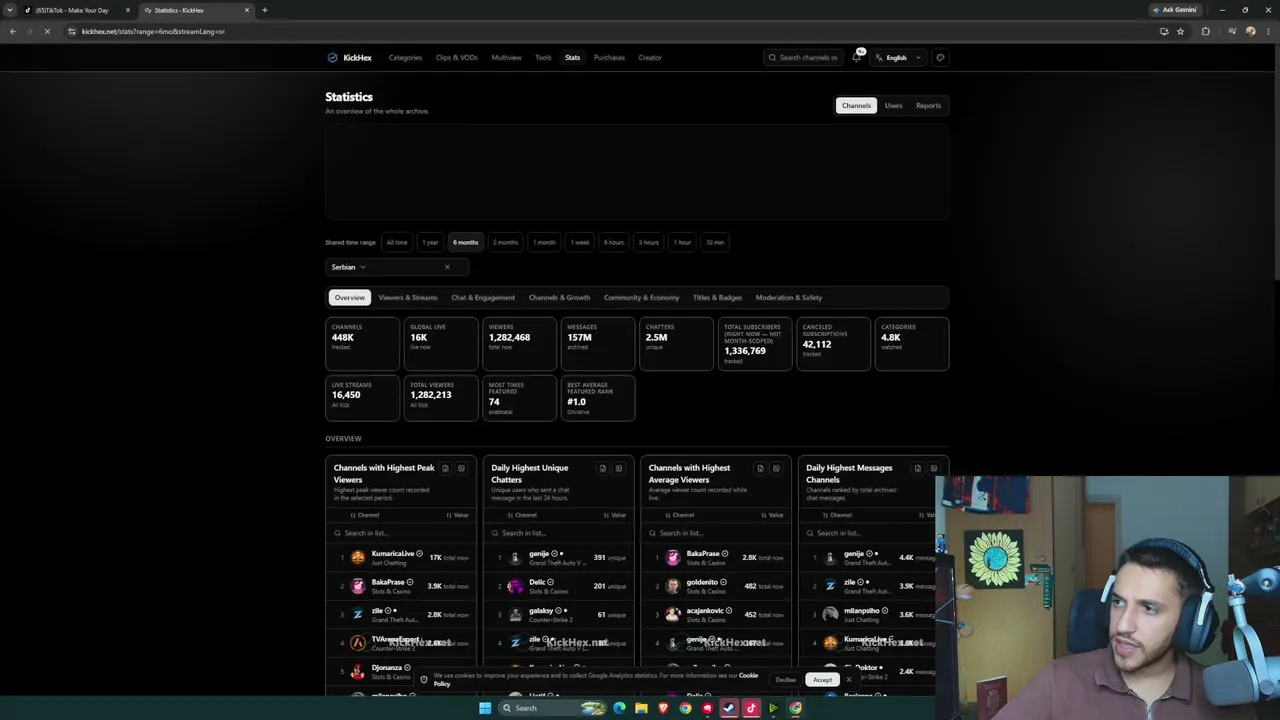The width and height of the screenshot is (1280, 720).
Task: Decline cookies in the banner
Action: pyautogui.click(x=785, y=680)
